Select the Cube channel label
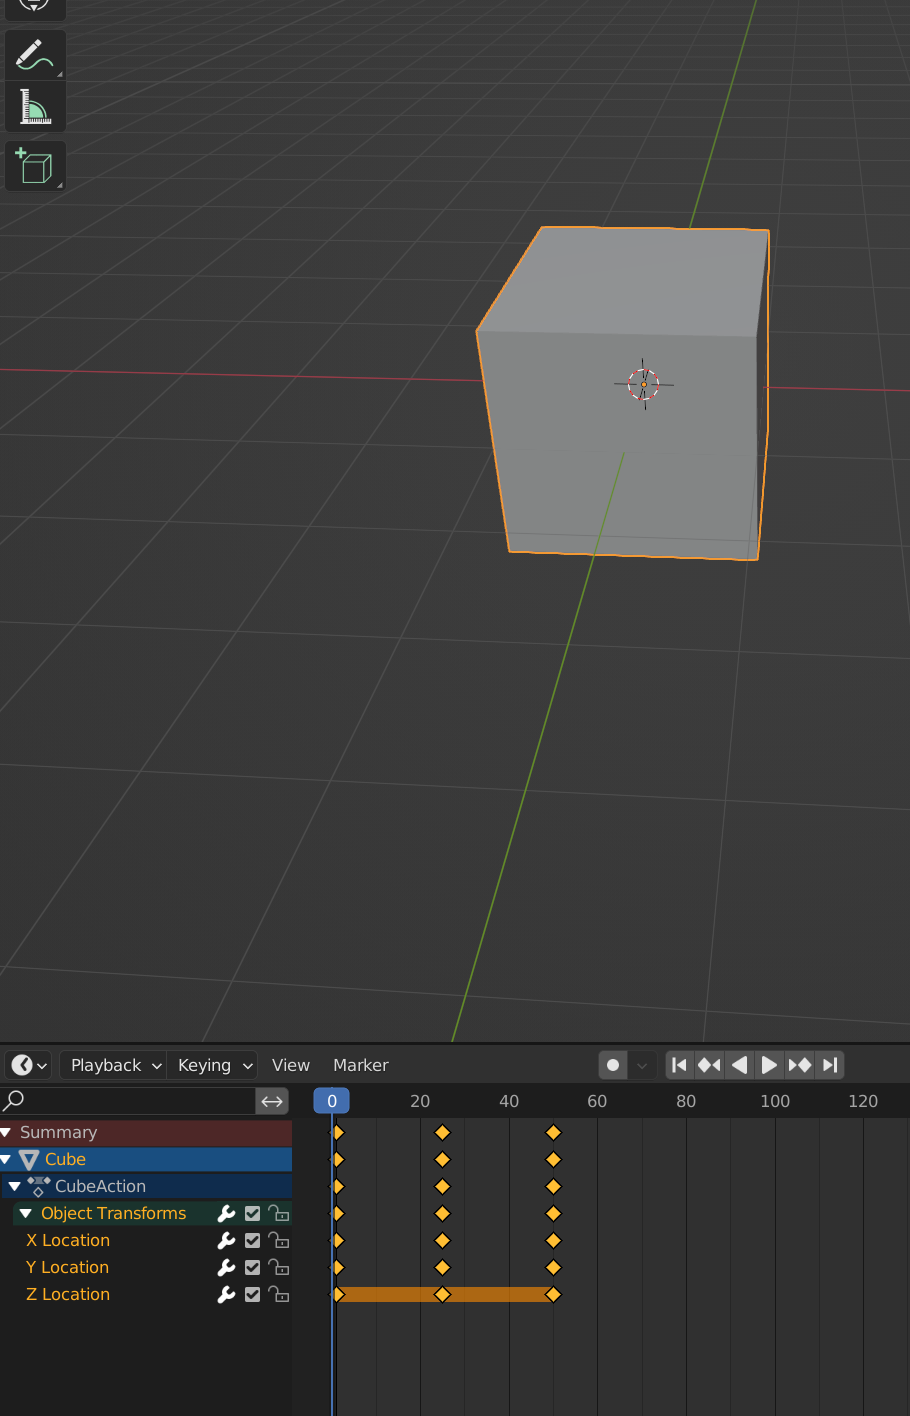Screen dimensions: 910x1416 click(65, 1159)
